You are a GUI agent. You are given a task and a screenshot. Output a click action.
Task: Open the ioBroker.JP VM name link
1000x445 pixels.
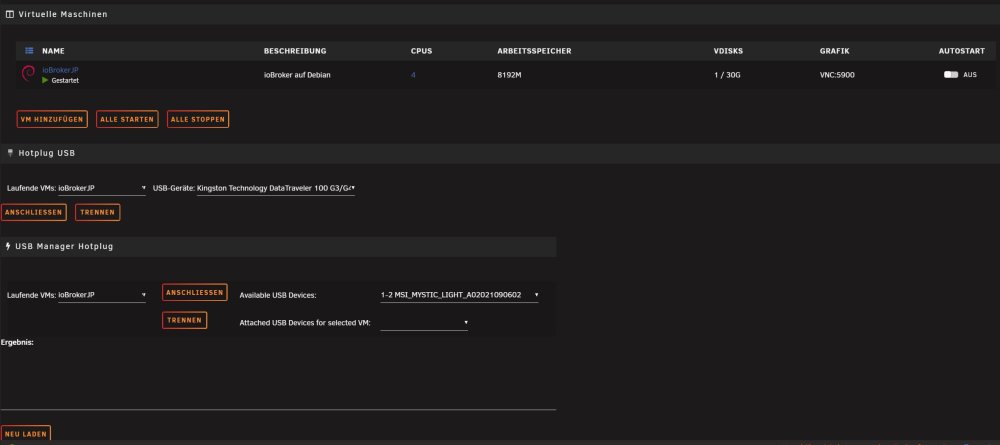coord(60,70)
